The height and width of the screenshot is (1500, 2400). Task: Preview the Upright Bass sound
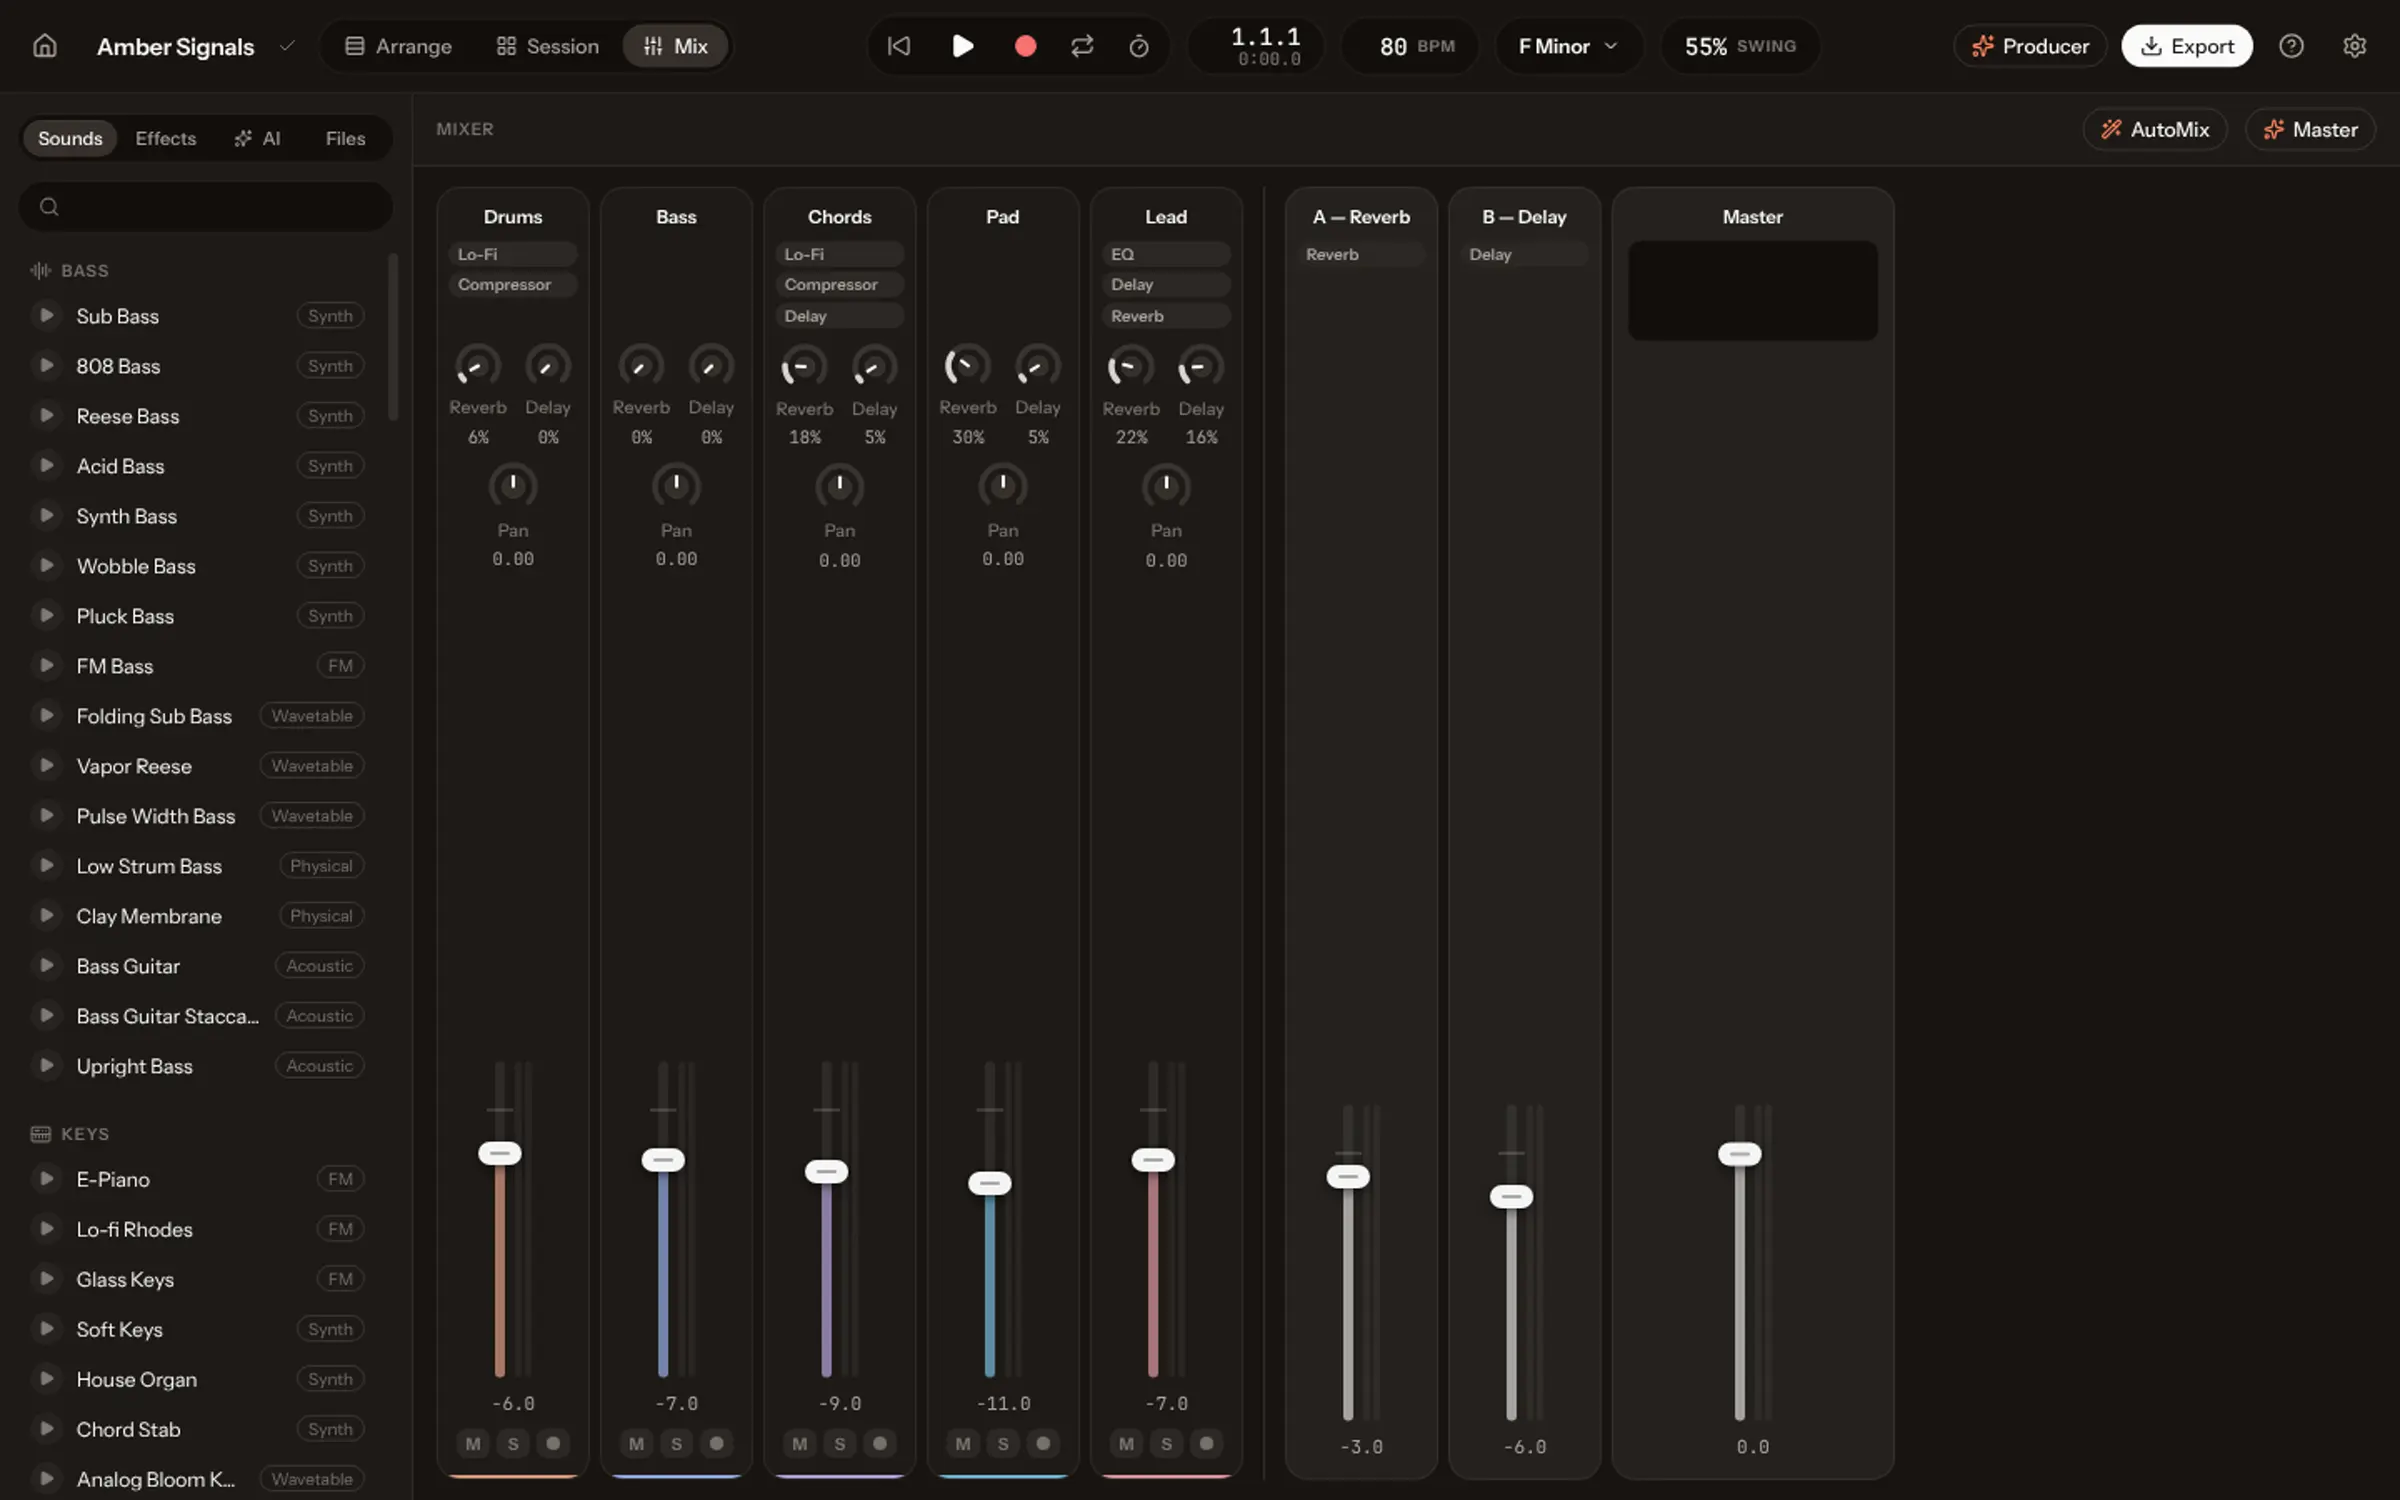46,1066
